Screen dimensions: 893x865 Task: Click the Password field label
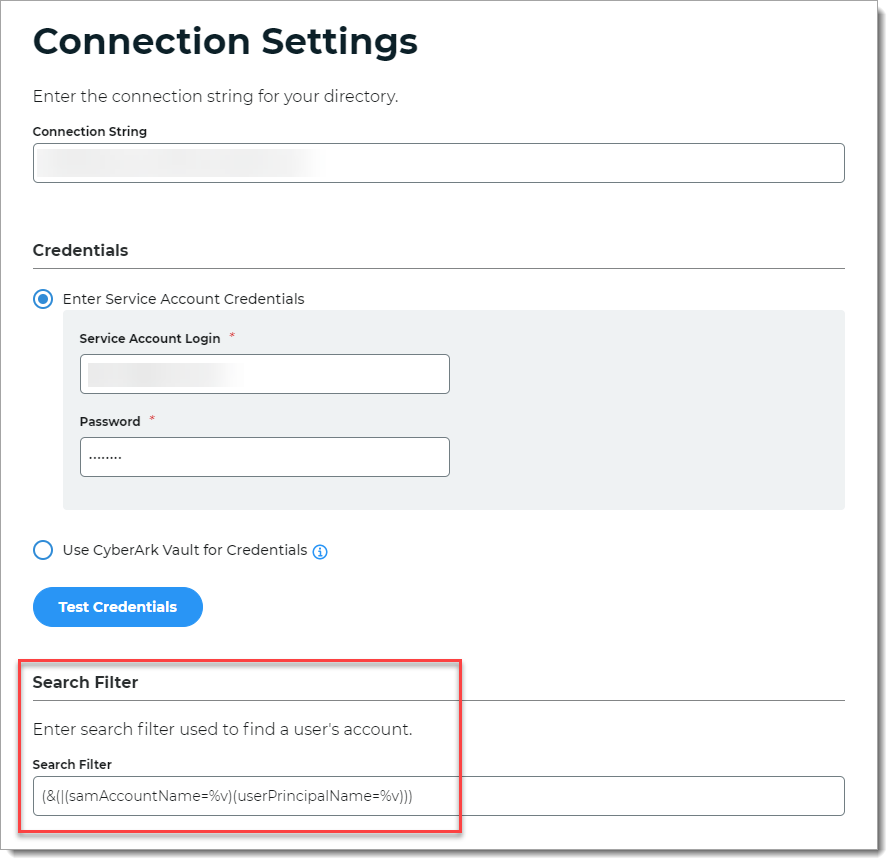tap(110, 421)
